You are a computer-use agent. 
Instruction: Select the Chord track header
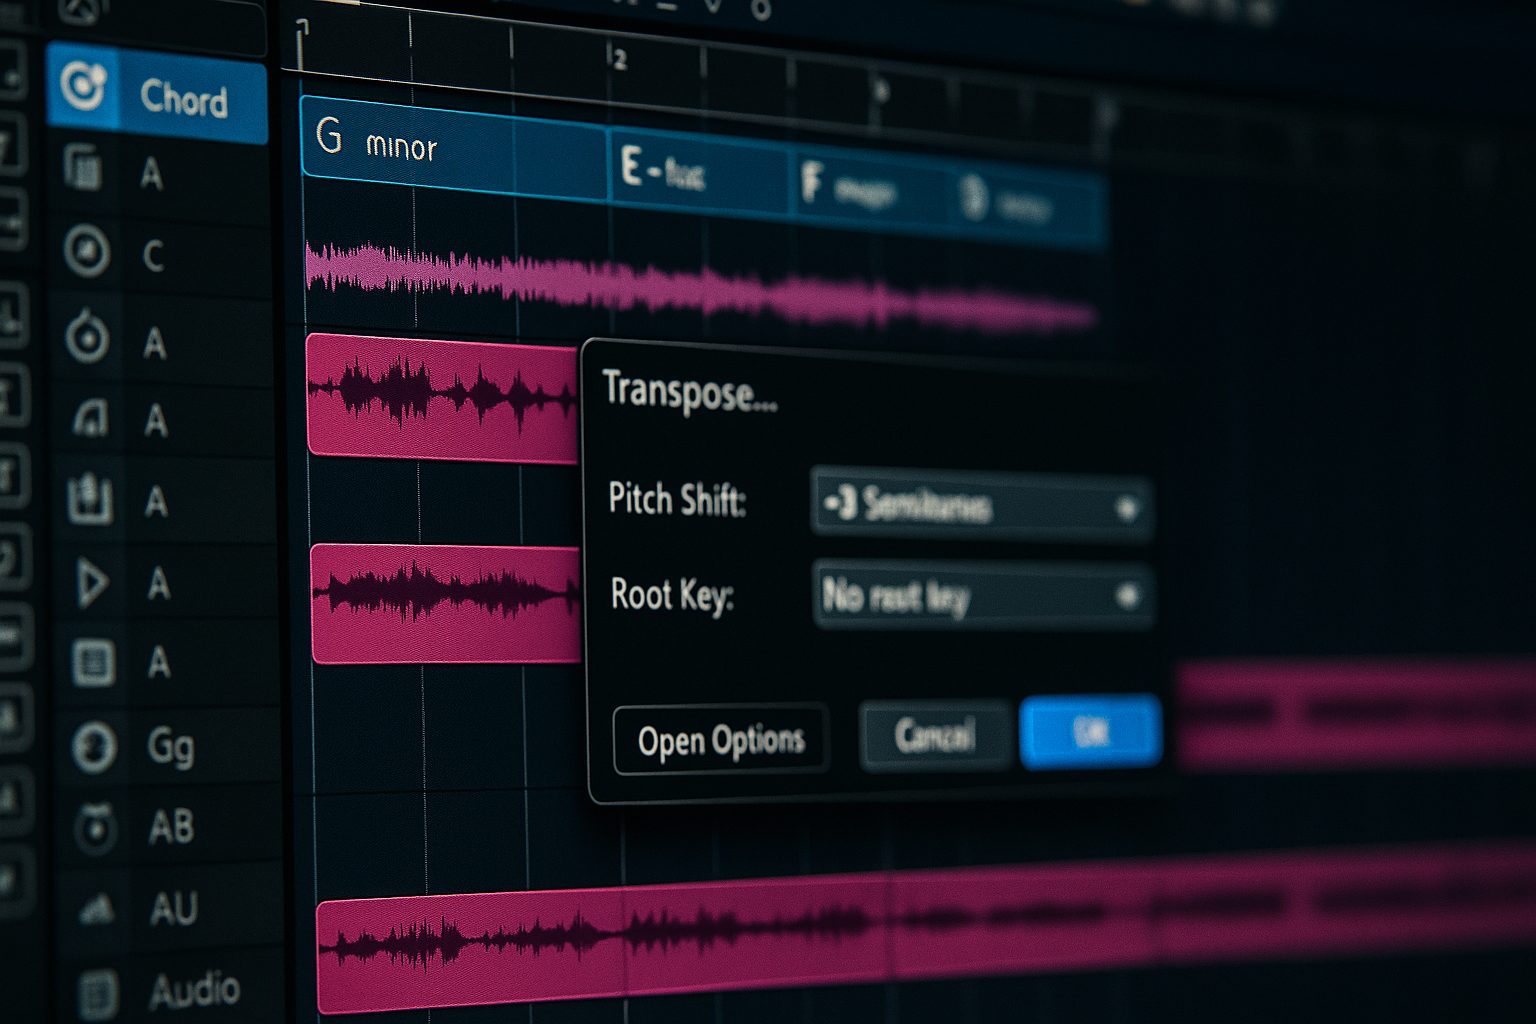pyautogui.click(x=184, y=99)
